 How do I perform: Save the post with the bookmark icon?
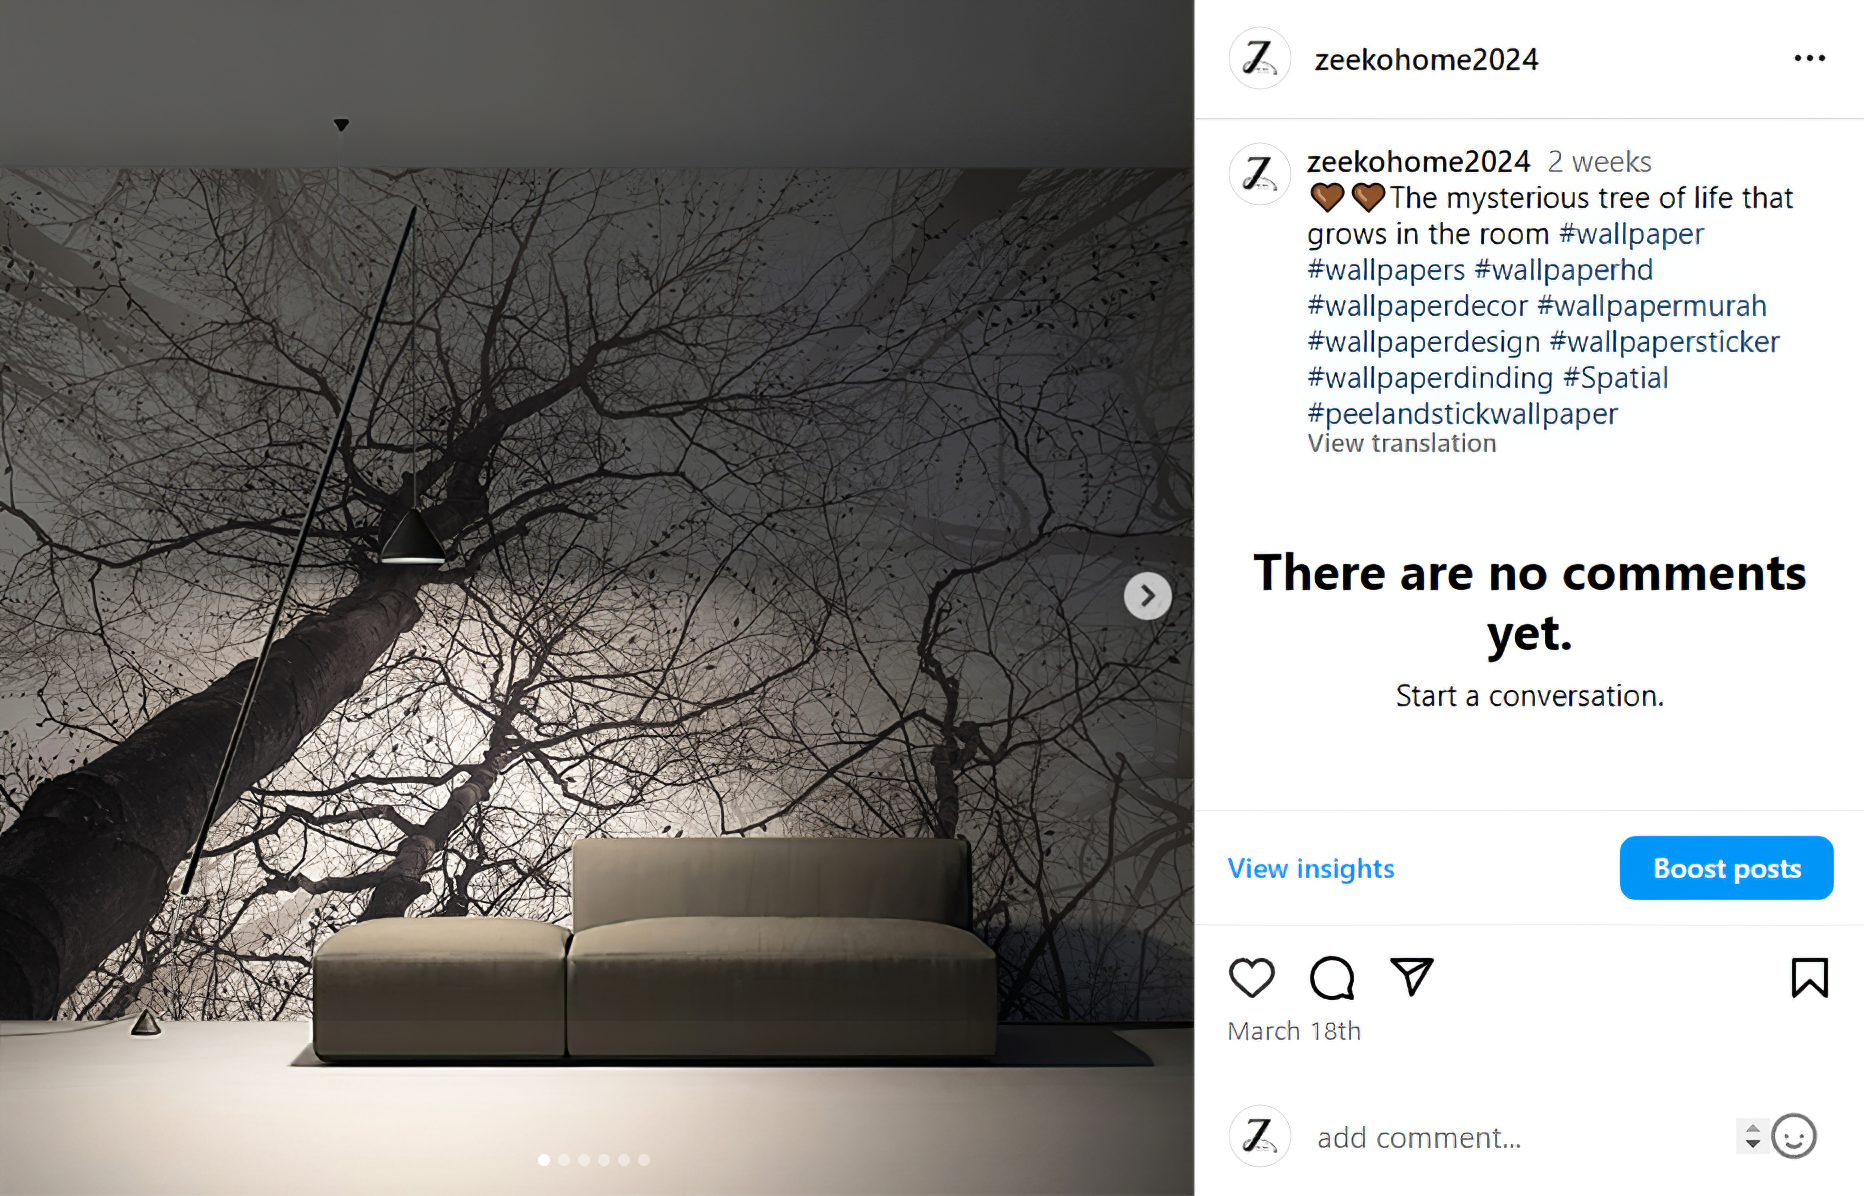coord(1809,977)
